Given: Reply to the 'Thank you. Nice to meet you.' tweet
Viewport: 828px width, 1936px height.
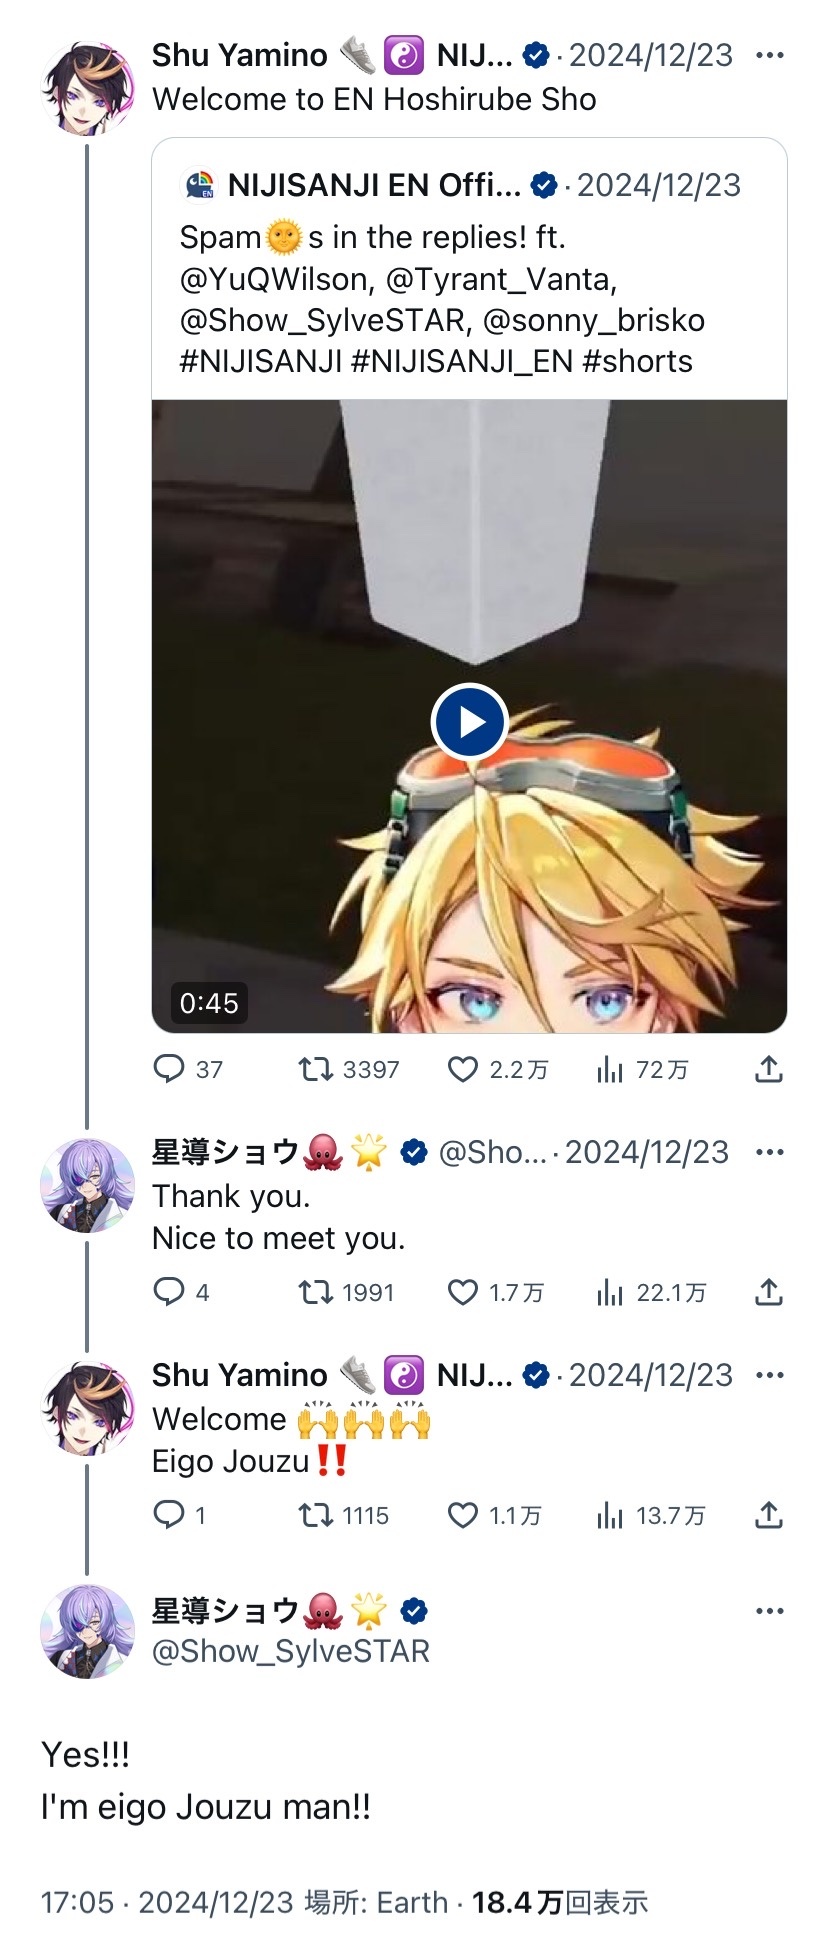Looking at the screenshot, I should [181, 1292].
